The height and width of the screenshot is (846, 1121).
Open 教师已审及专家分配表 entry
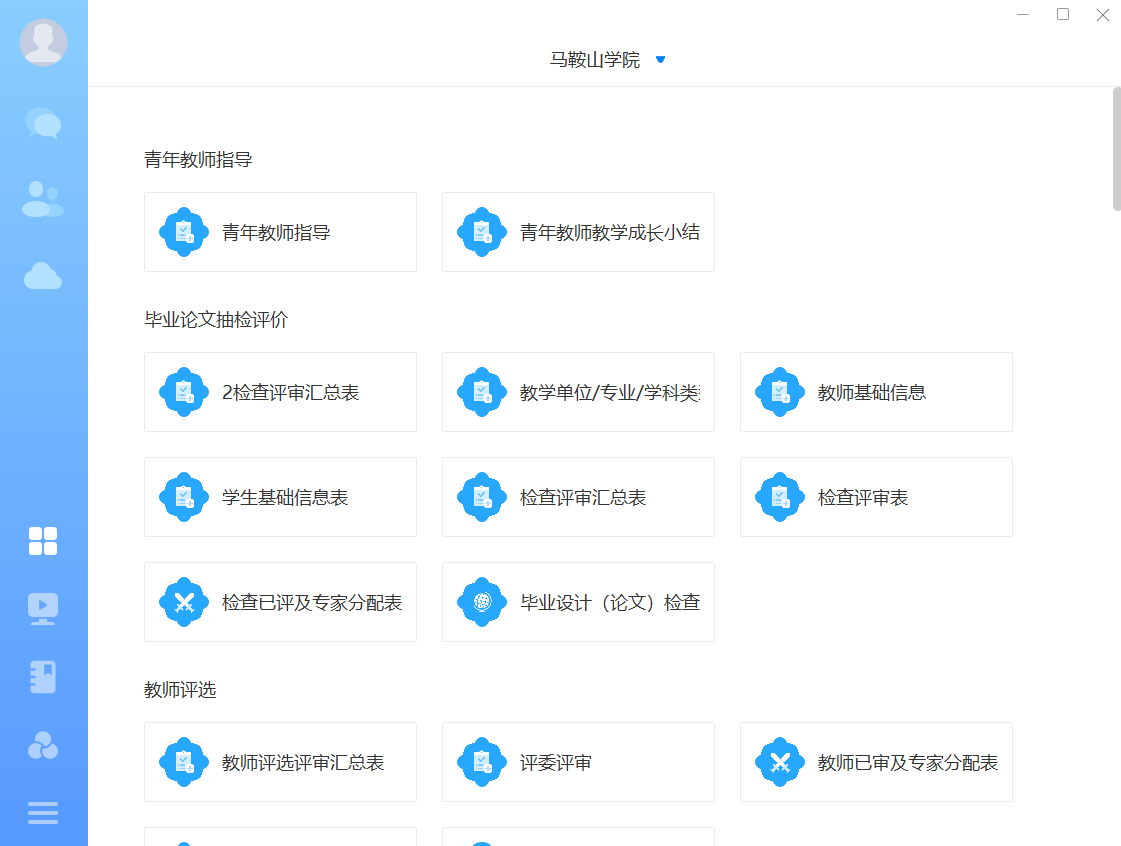876,762
